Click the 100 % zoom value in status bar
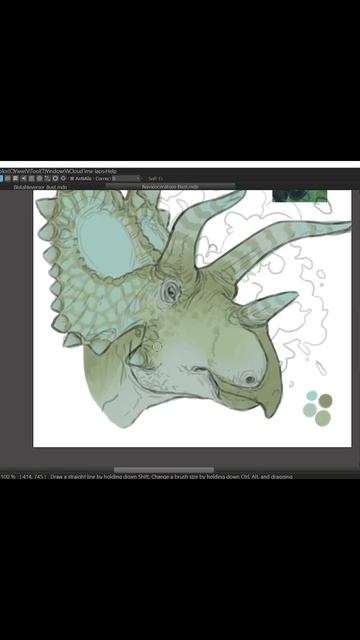 coord(7,476)
